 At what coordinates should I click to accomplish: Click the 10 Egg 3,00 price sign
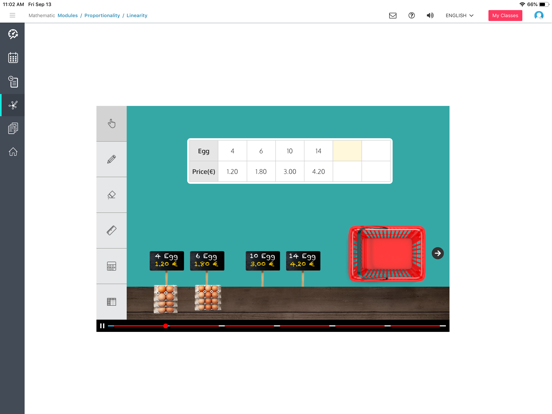tap(263, 261)
